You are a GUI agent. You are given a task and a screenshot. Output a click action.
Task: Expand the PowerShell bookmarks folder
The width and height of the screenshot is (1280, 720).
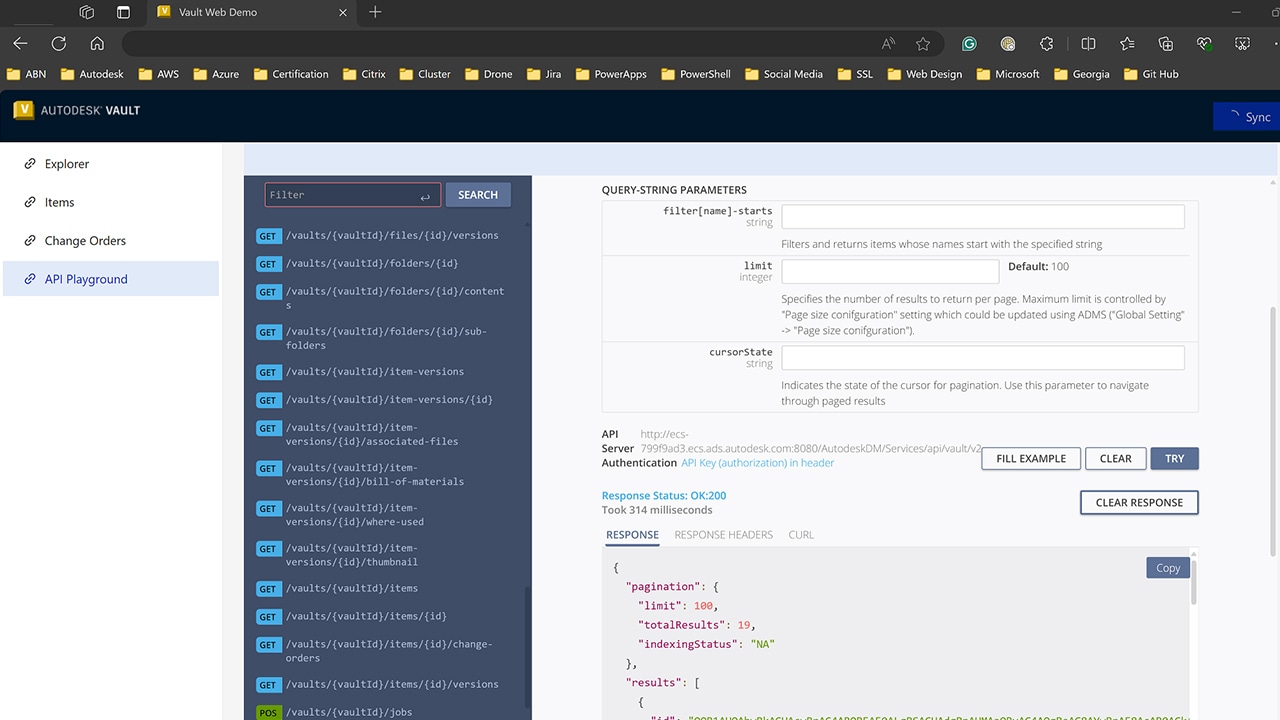click(x=696, y=74)
